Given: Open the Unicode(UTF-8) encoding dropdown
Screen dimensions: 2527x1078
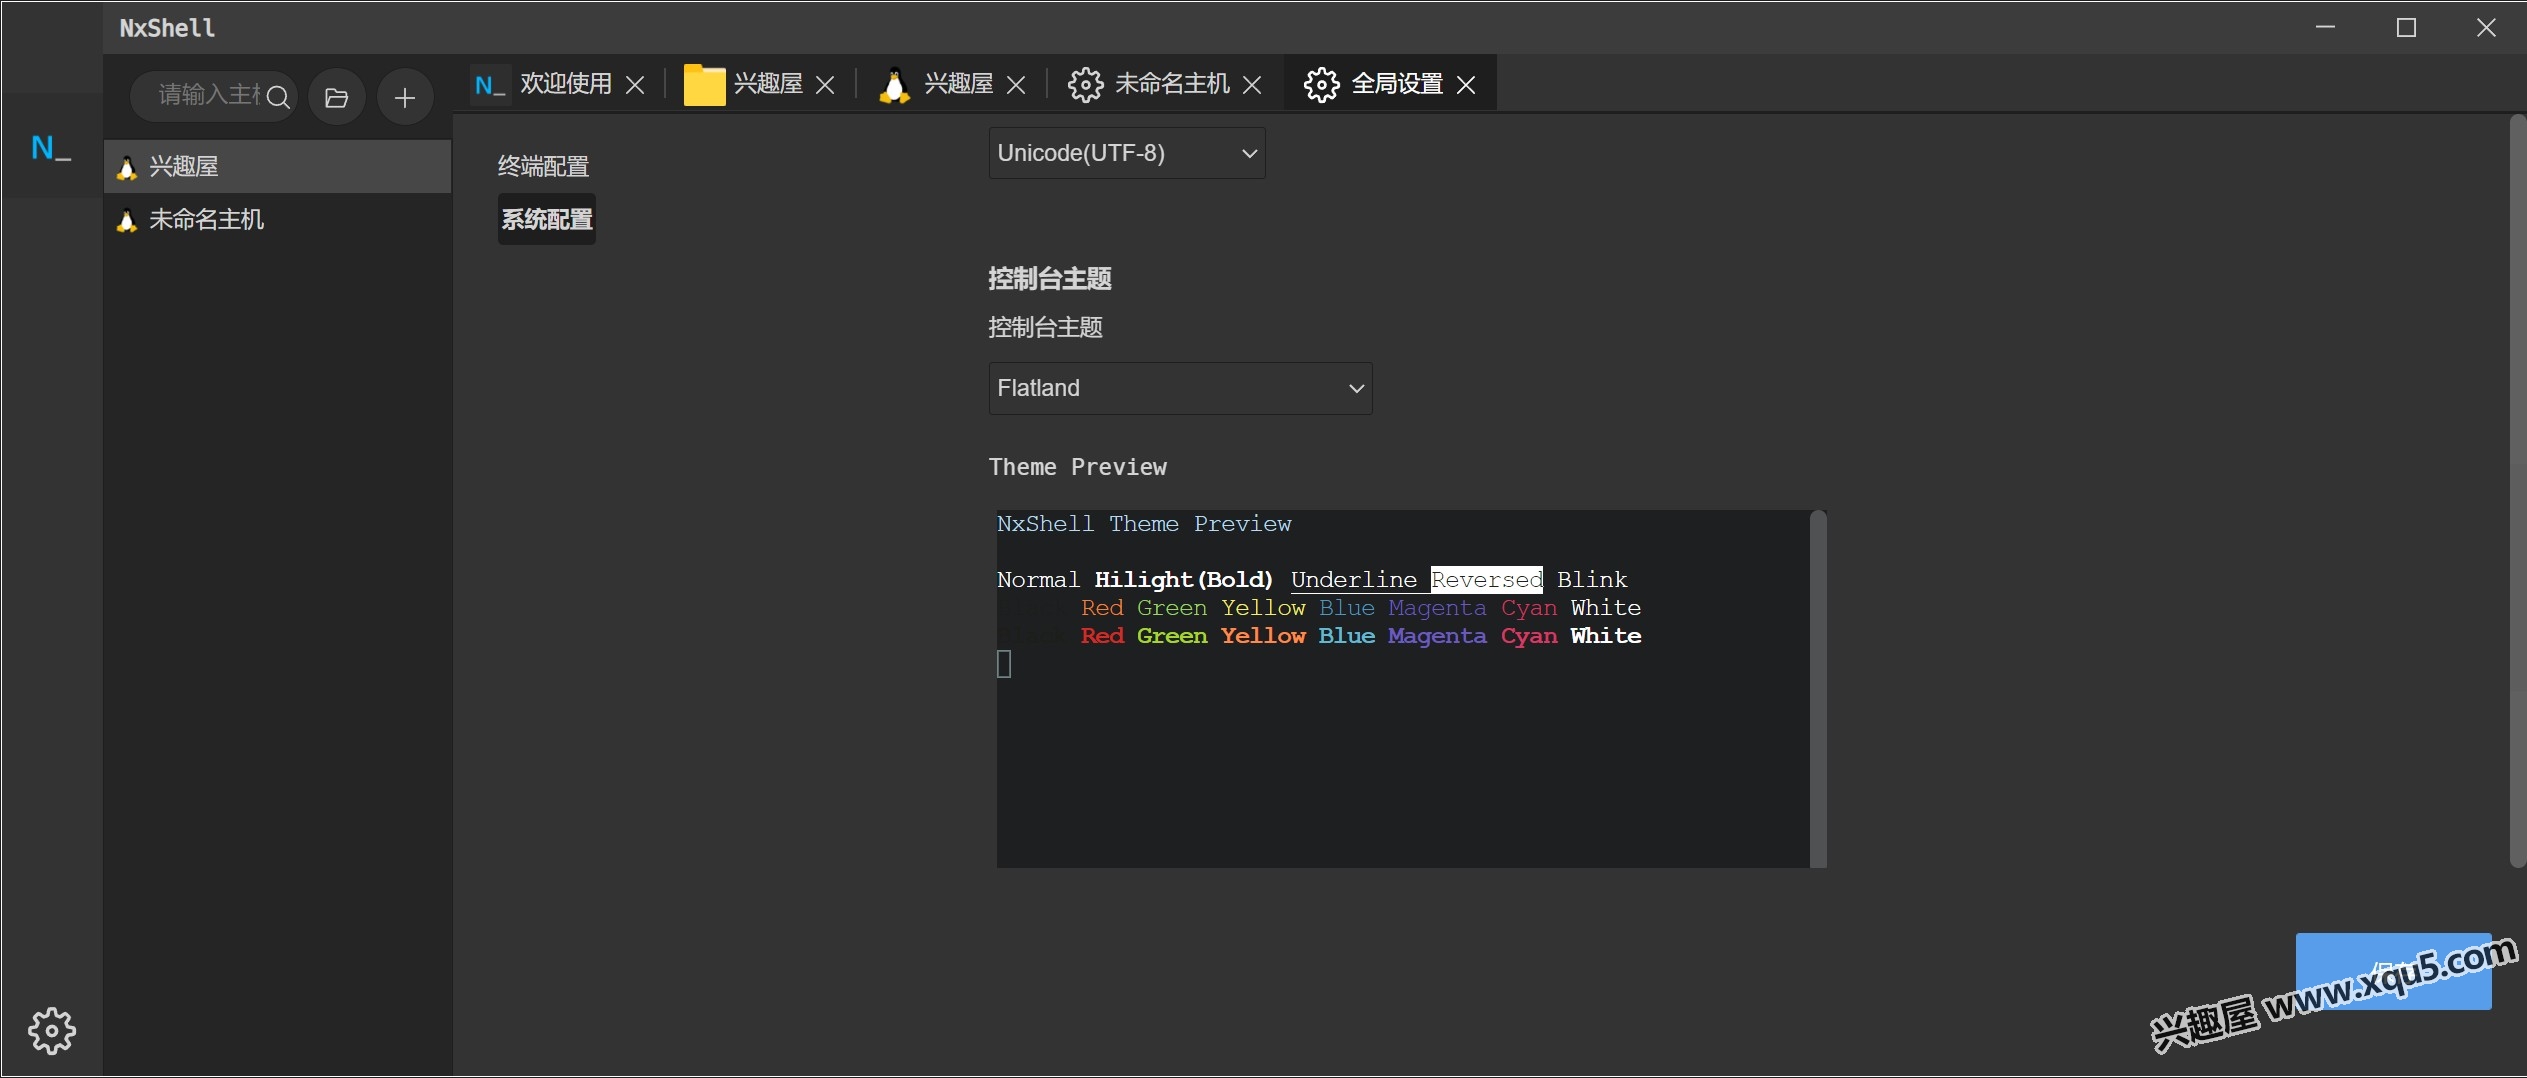Looking at the screenshot, I should point(1126,153).
